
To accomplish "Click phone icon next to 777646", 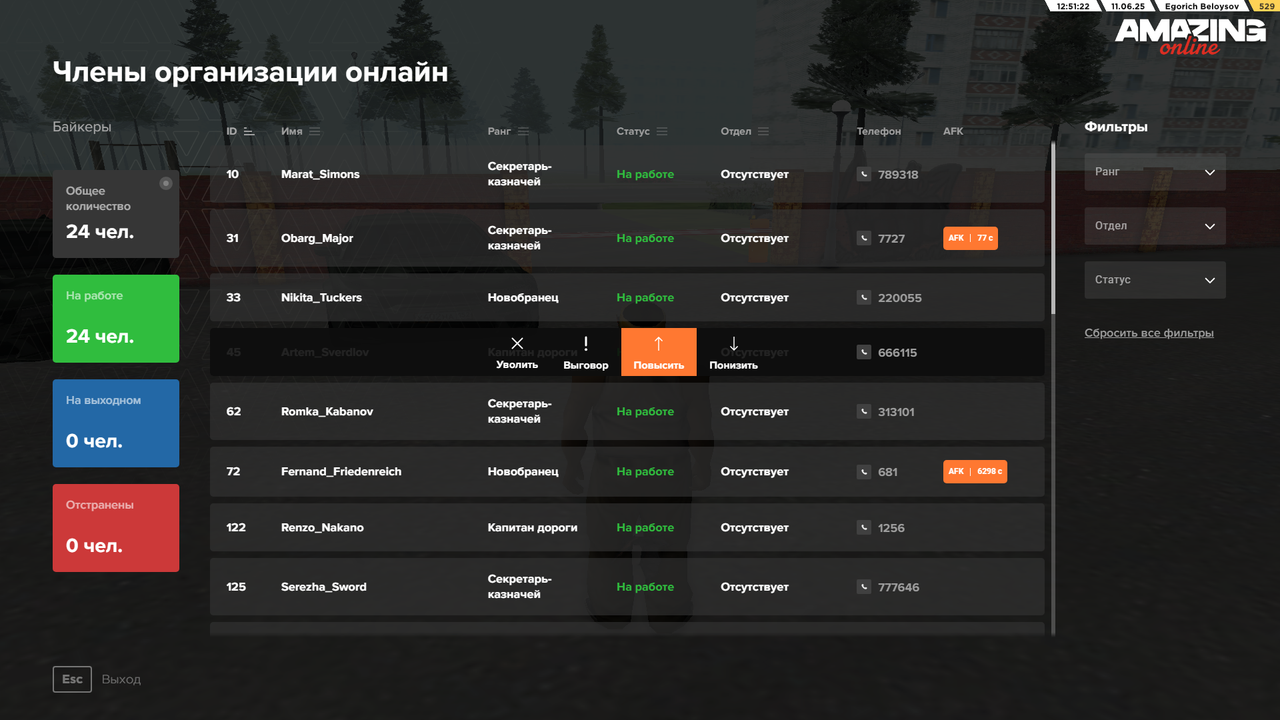I will click(864, 587).
